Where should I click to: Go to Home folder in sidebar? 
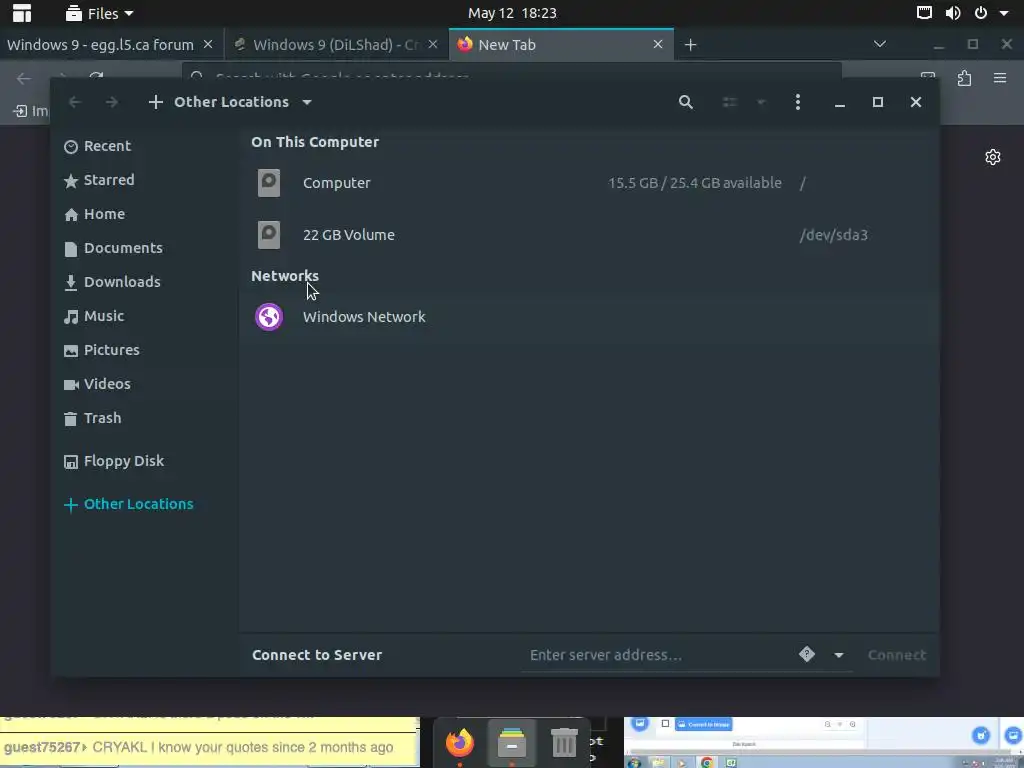pos(95,214)
